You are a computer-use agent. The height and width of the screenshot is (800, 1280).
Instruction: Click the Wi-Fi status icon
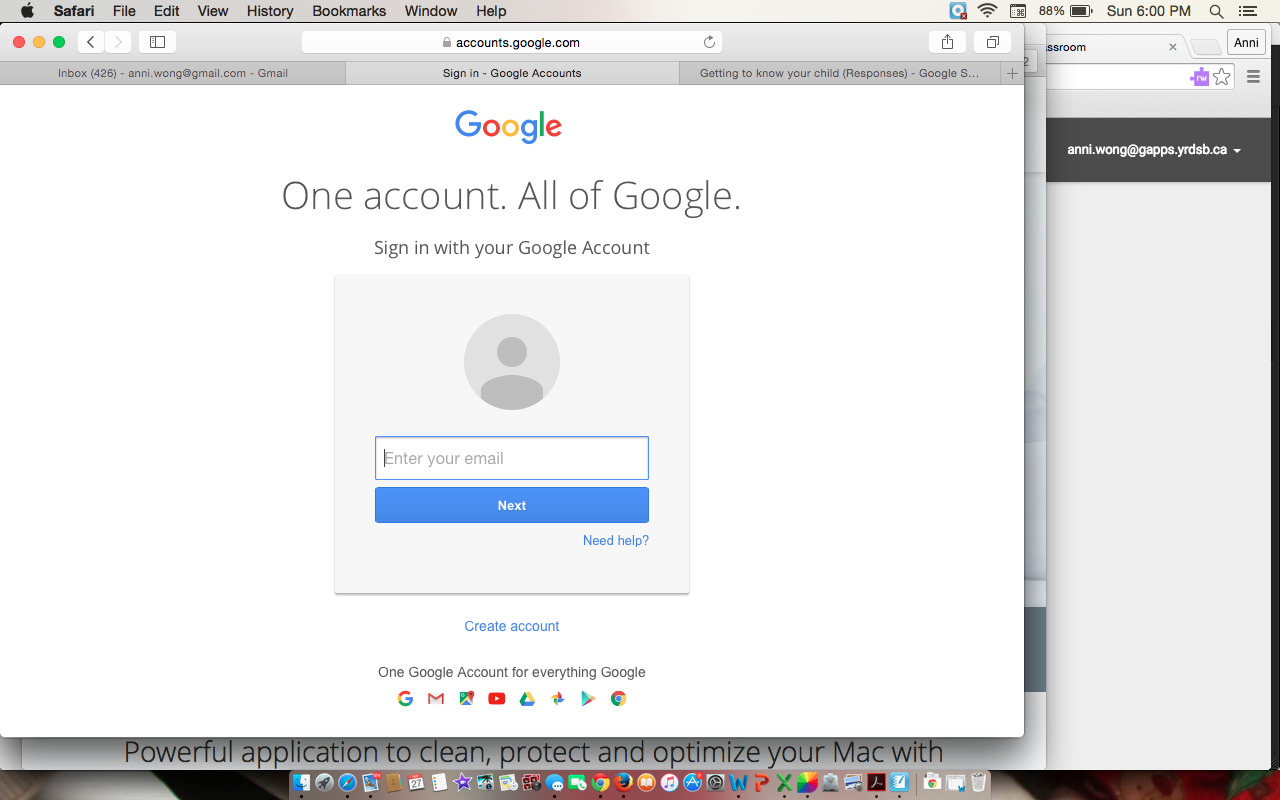pyautogui.click(x=988, y=11)
